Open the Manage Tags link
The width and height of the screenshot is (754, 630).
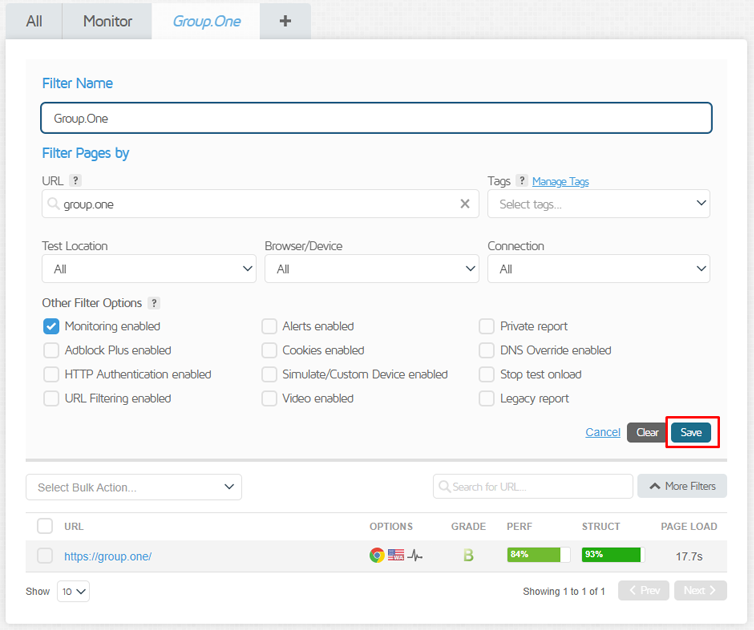click(x=560, y=181)
